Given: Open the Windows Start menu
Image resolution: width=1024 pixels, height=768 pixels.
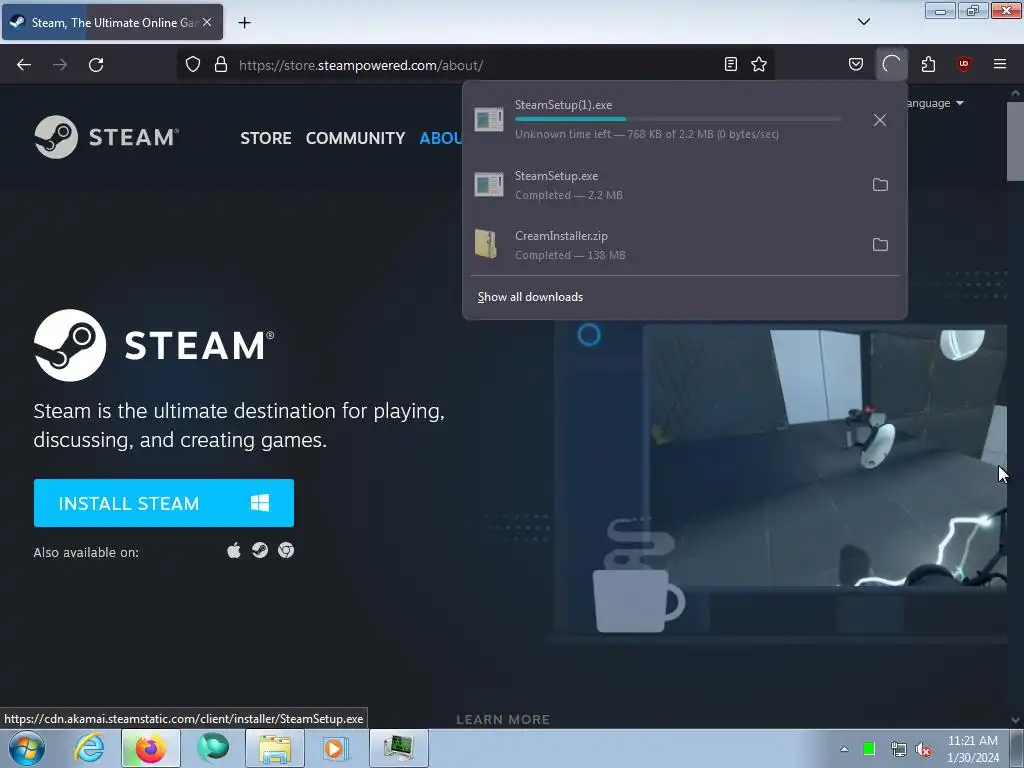Looking at the screenshot, I should tap(26, 748).
